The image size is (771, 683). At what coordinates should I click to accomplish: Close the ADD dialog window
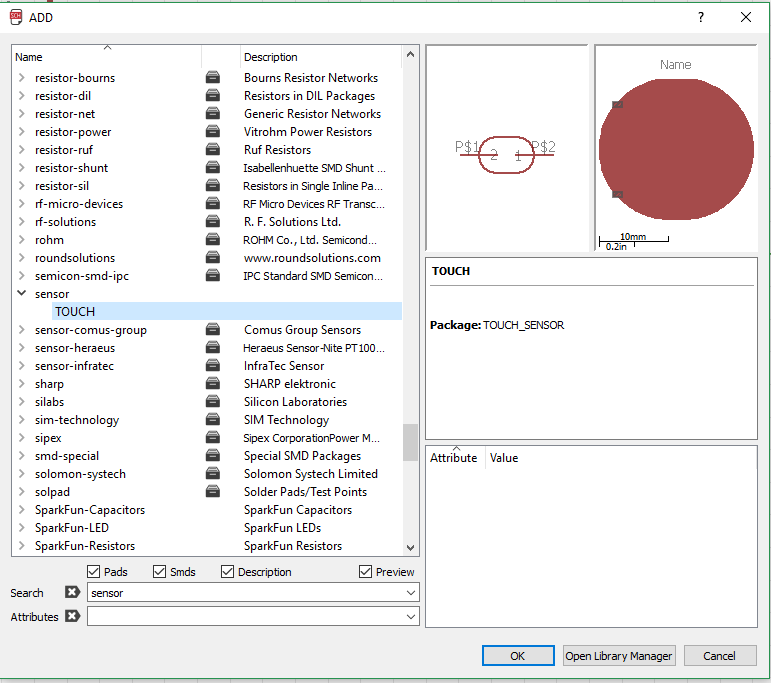745,17
